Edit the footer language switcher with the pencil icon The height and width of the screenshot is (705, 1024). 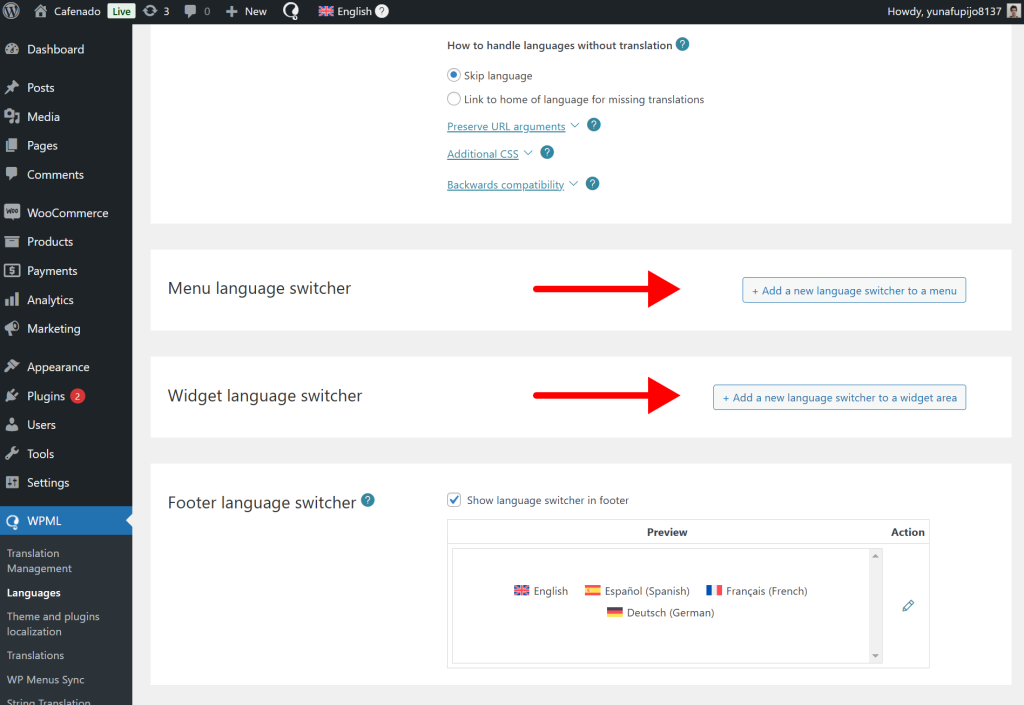(907, 606)
